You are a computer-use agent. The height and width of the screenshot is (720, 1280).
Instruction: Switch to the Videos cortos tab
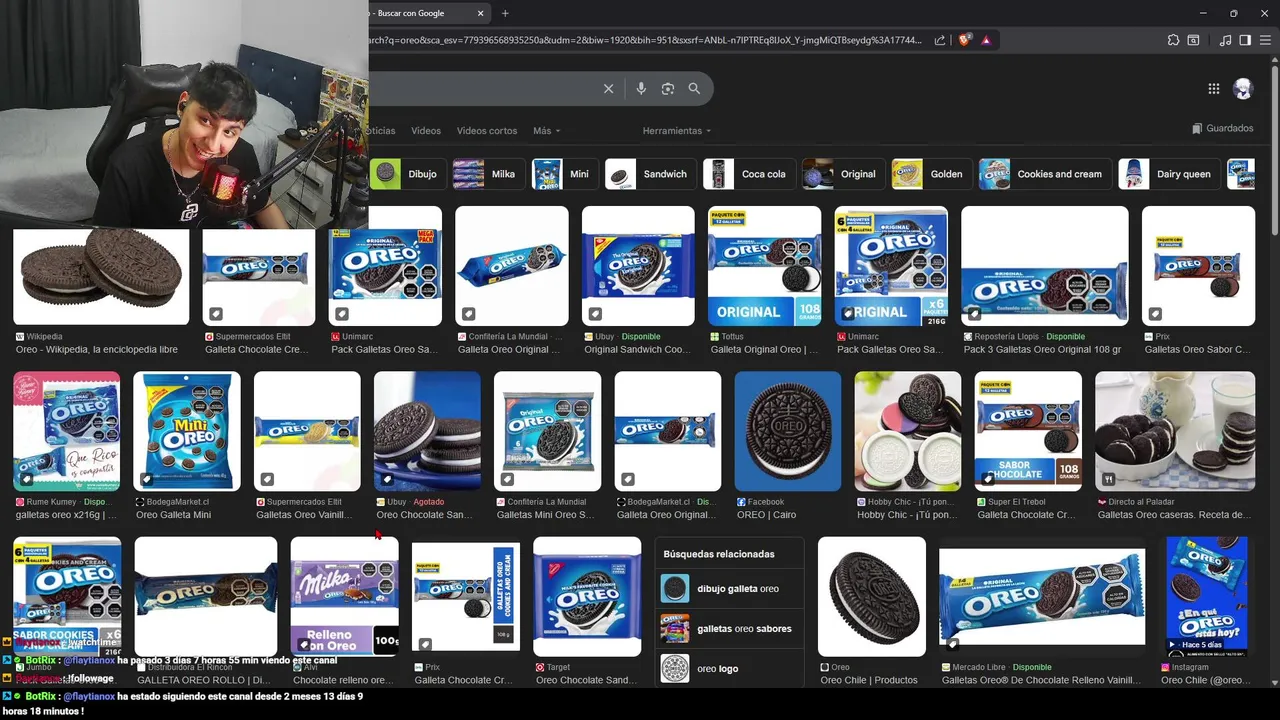coord(487,131)
